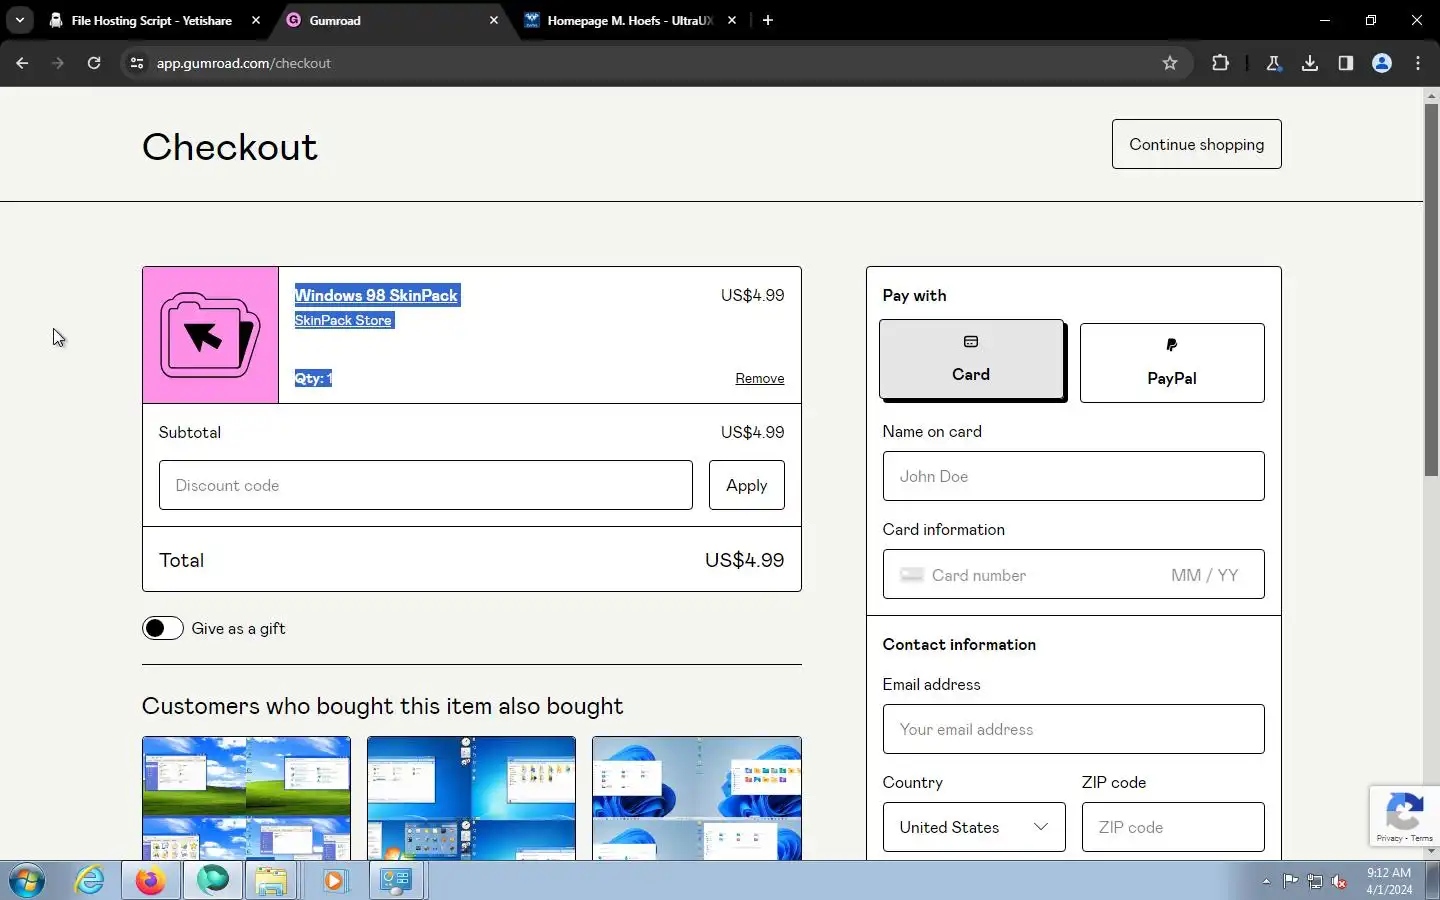
Task: Open the taskbar clock and date
Action: pyautogui.click(x=1389, y=881)
